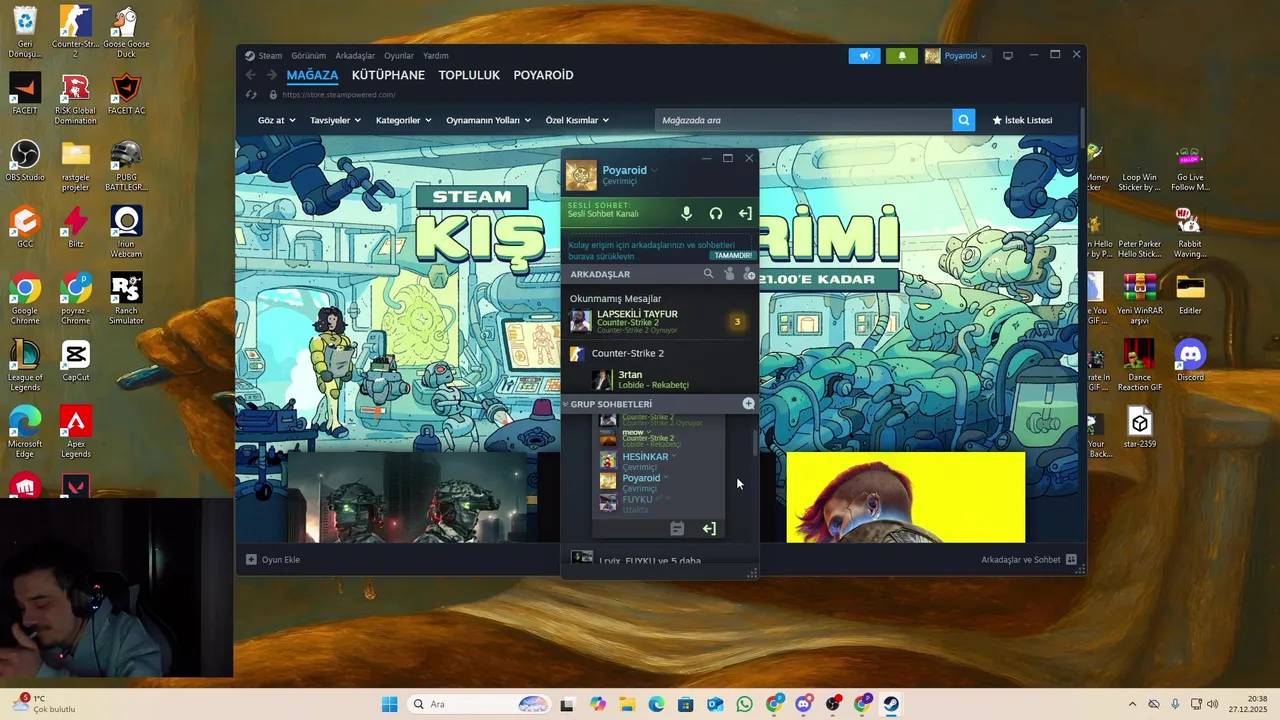Expand the Özel Kısımlar dropdown
The image size is (1280, 720).
click(577, 120)
